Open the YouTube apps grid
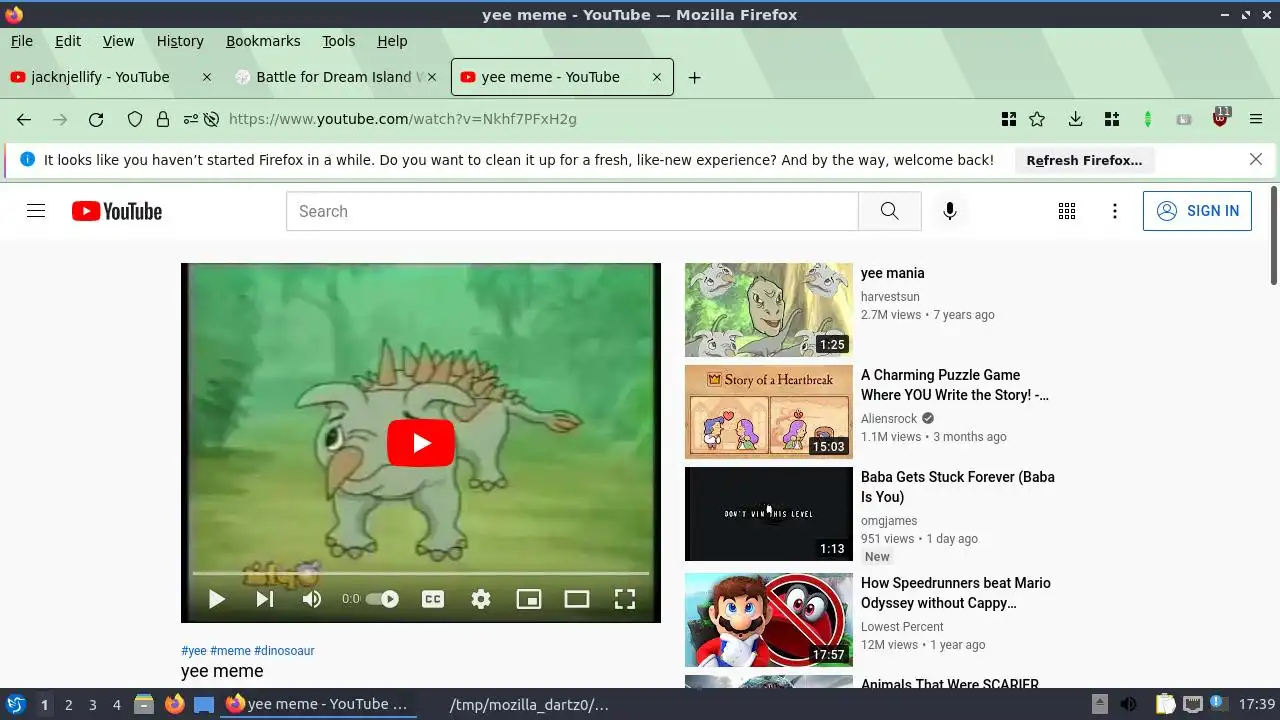This screenshot has height=720, width=1280. 1067,211
